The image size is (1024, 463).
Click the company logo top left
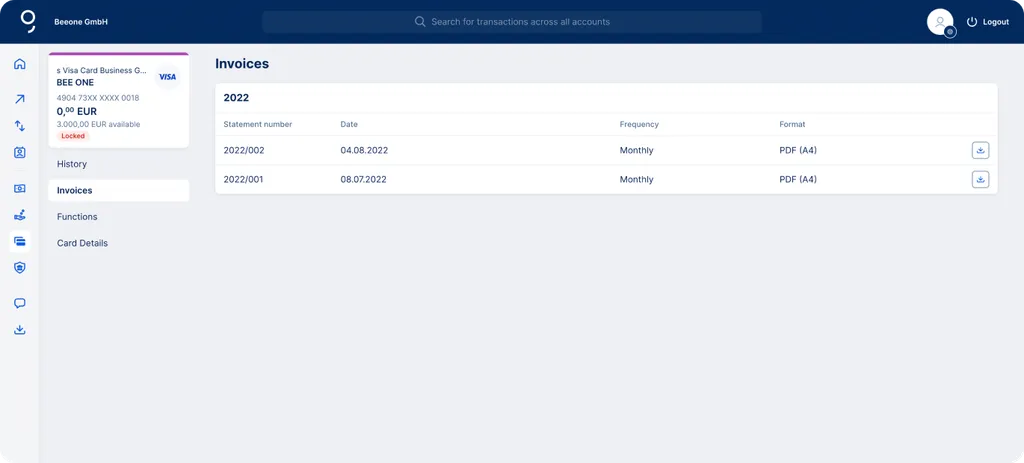click(28, 21)
